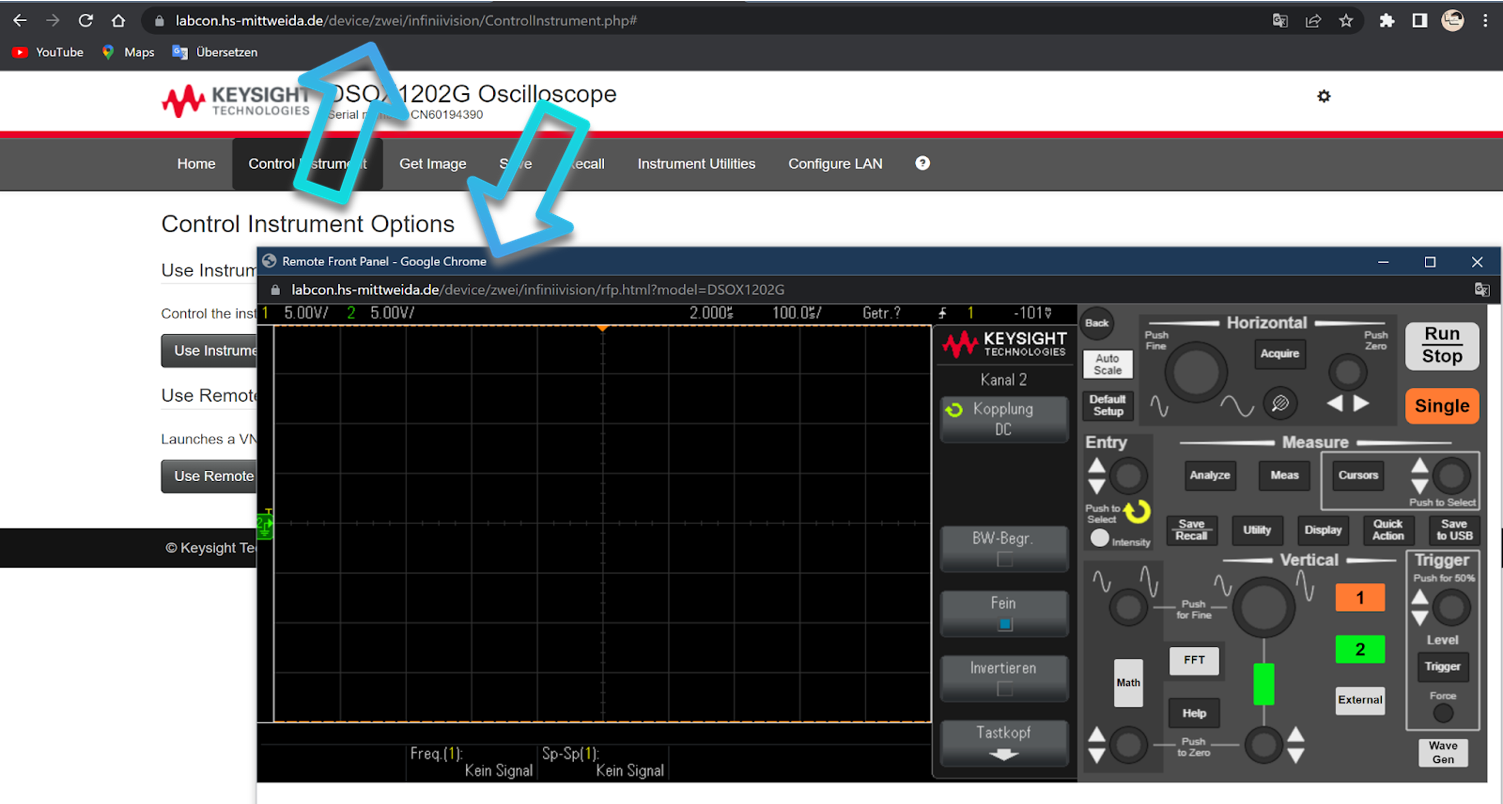Open the Keysight settings gear icon
1503x804 pixels.
(x=1324, y=96)
